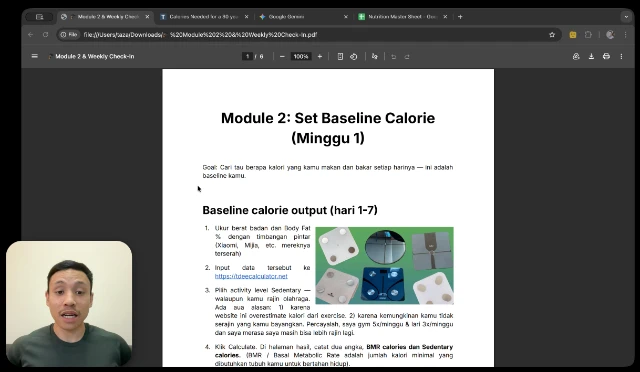This screenshot has width=640, height=372.
Task: Click the smart scales image in the PDF
Action: 384,265
